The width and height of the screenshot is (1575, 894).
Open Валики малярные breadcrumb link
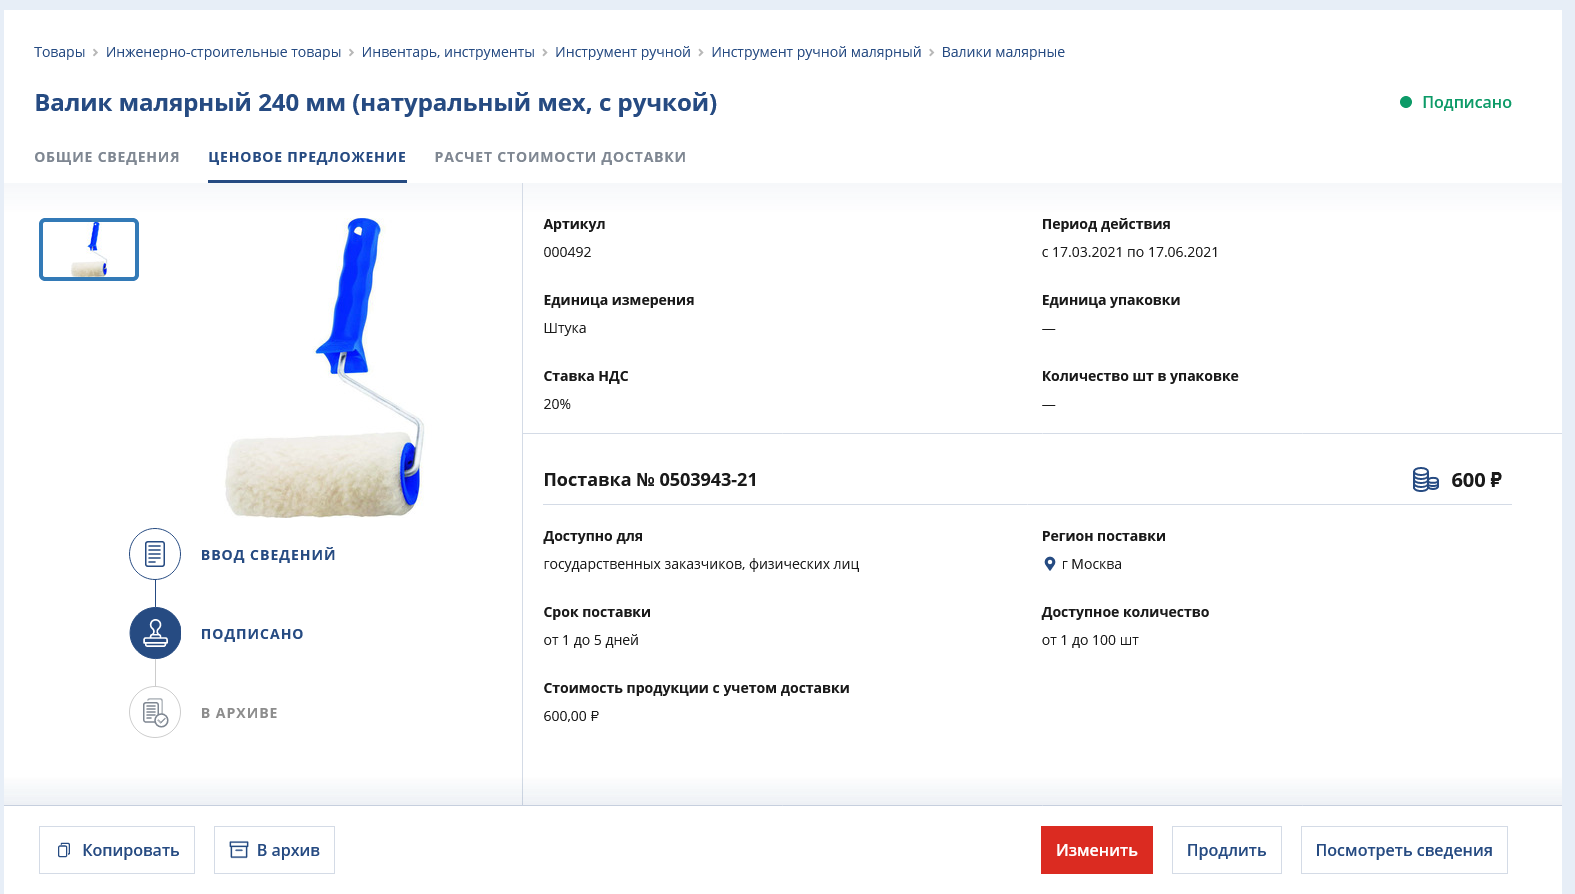point(1003,52)
